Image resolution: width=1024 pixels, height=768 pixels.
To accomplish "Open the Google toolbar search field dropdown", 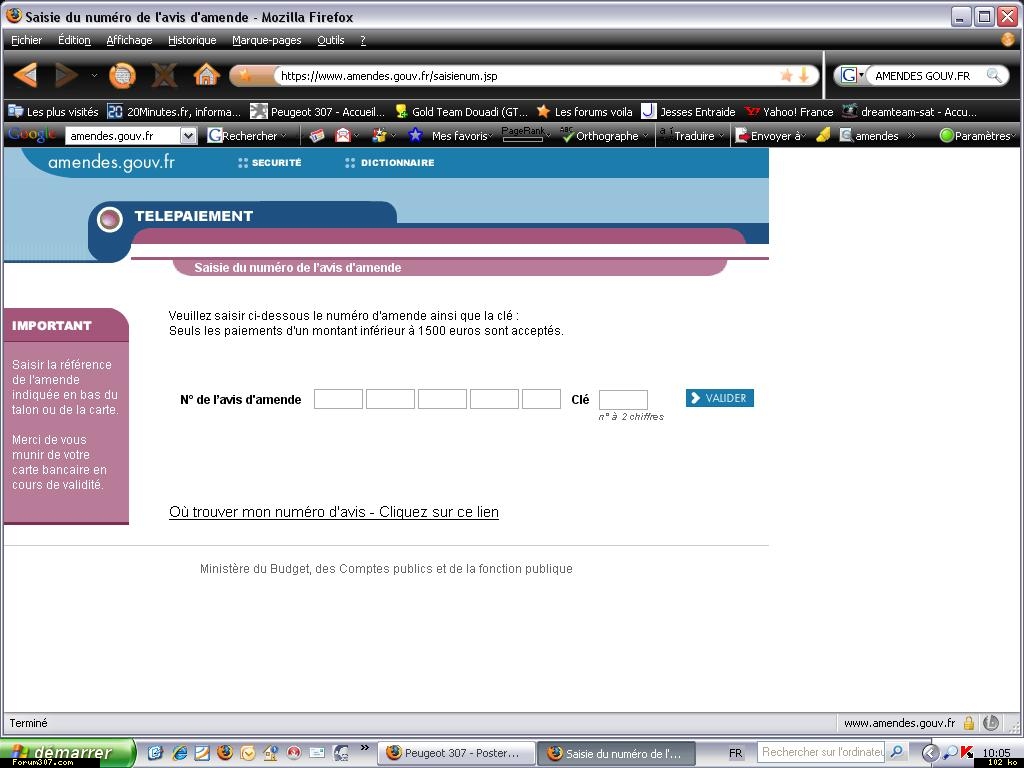I will tap(188, 136).
